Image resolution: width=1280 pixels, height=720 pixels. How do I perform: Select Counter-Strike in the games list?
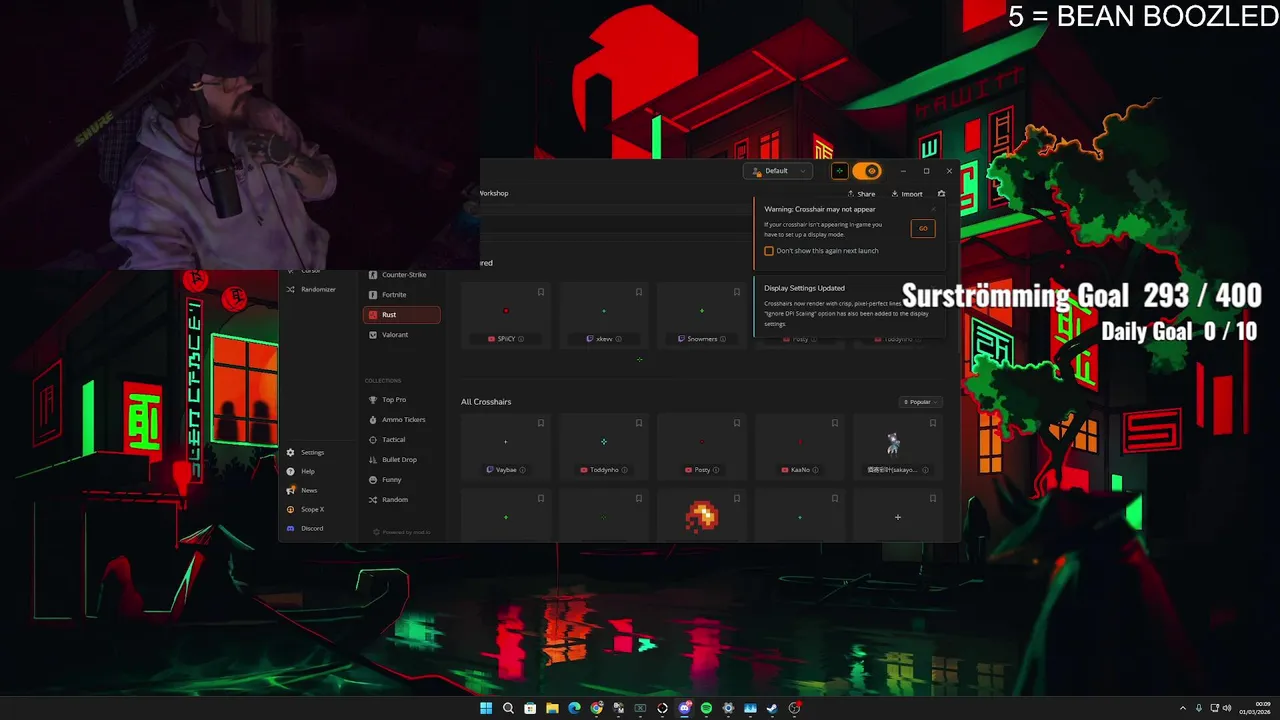(401, 275)
